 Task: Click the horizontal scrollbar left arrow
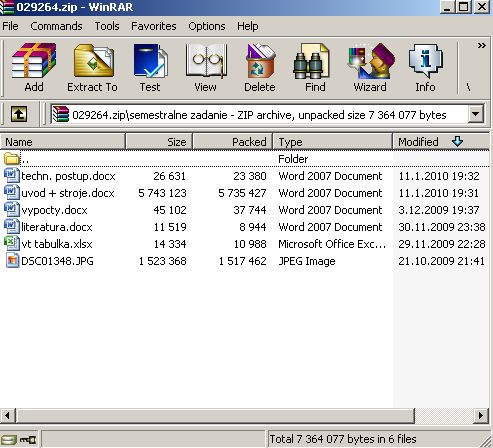[7, 416]
